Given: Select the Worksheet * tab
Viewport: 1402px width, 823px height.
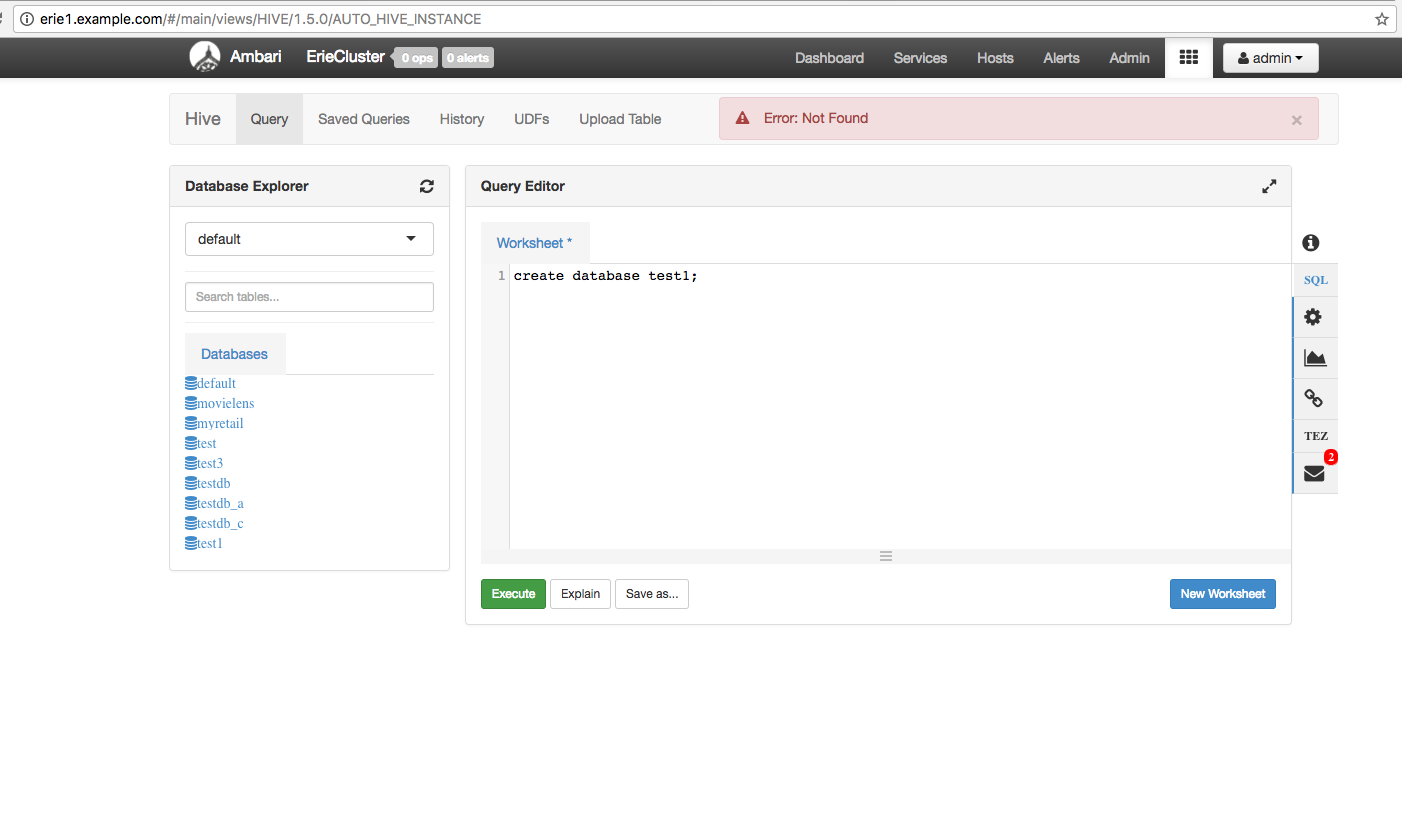Looking at the screenshot, I should coord(535,243).
